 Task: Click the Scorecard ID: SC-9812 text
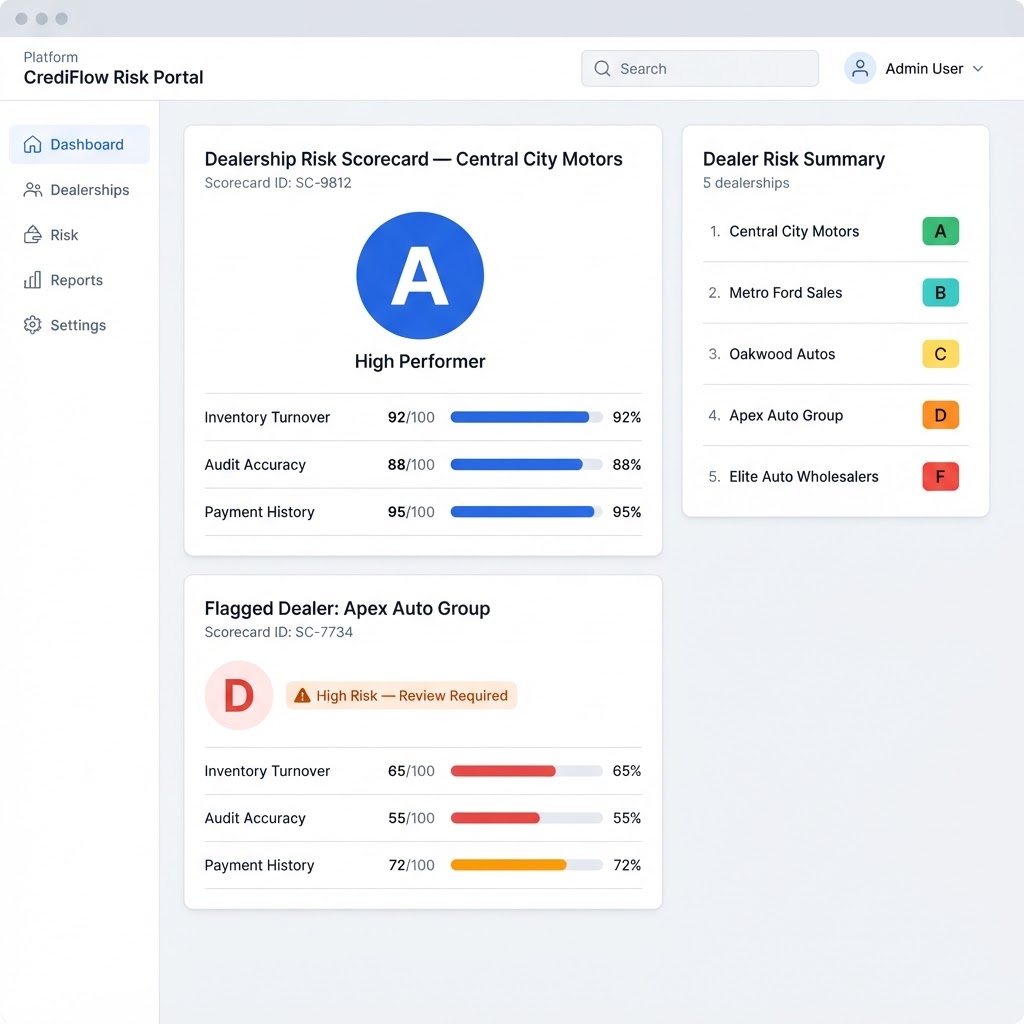[x=278, y=183]
